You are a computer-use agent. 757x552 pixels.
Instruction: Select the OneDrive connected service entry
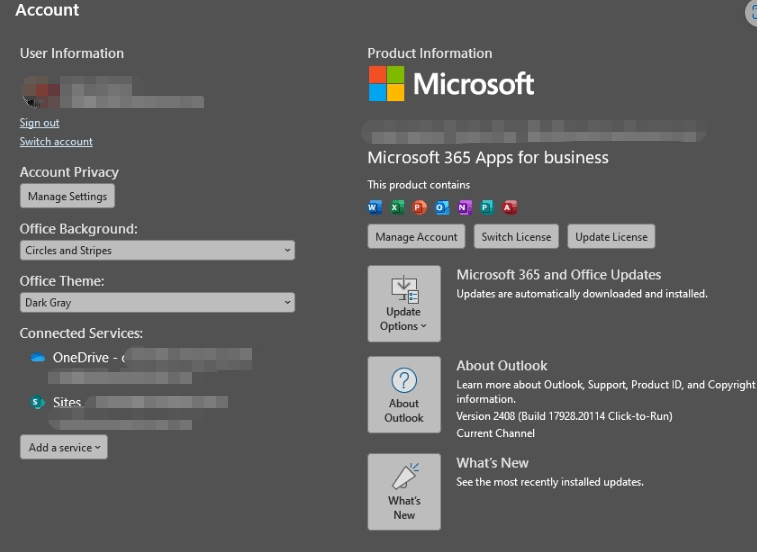[140, 366]
